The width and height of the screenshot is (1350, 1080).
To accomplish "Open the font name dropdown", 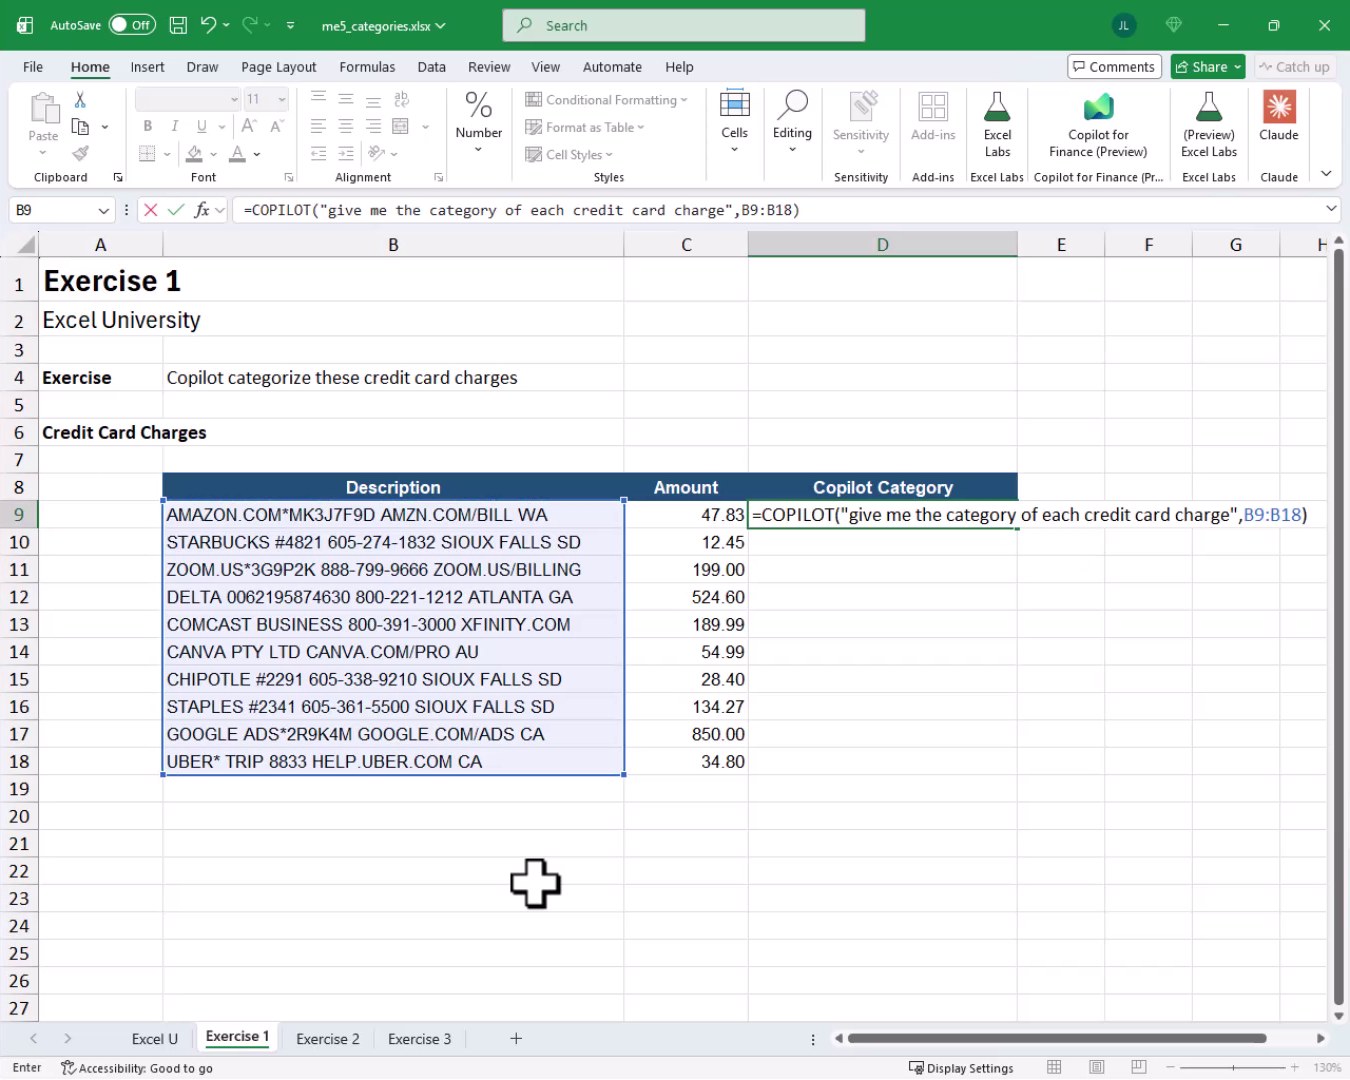I will point(234,99).
